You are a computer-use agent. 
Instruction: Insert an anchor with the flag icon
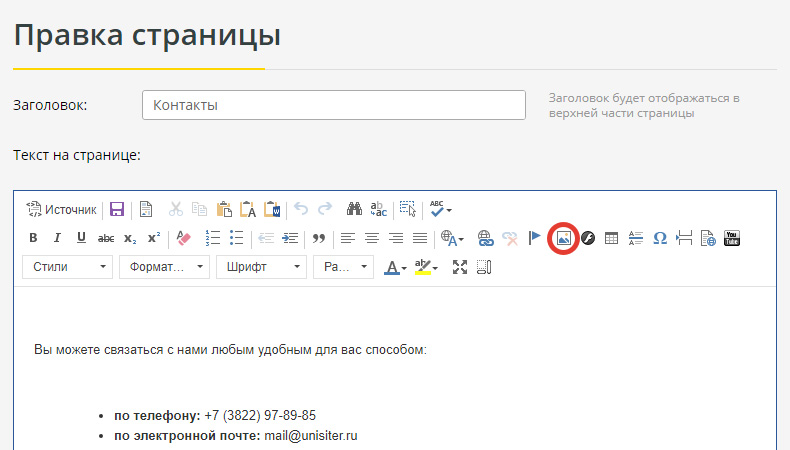tap(535, 238)
